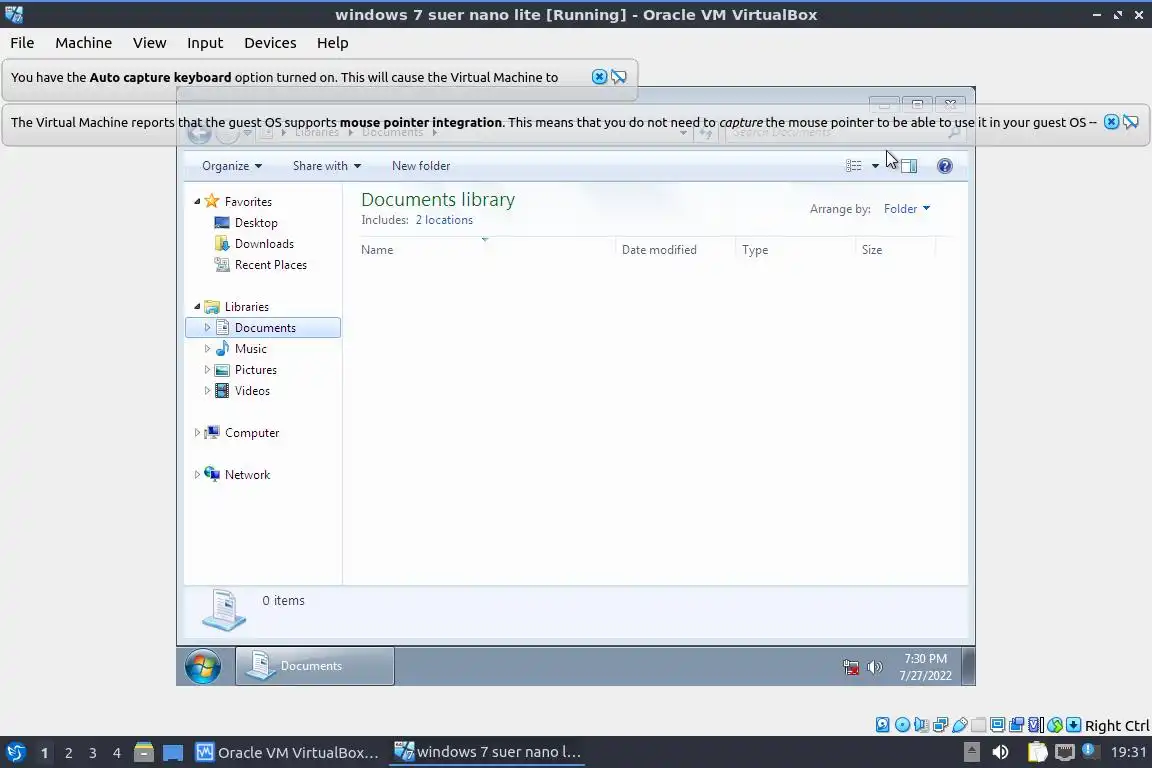Open the VirtualBox File menu
1152x768 pixels.
(22, 43)
